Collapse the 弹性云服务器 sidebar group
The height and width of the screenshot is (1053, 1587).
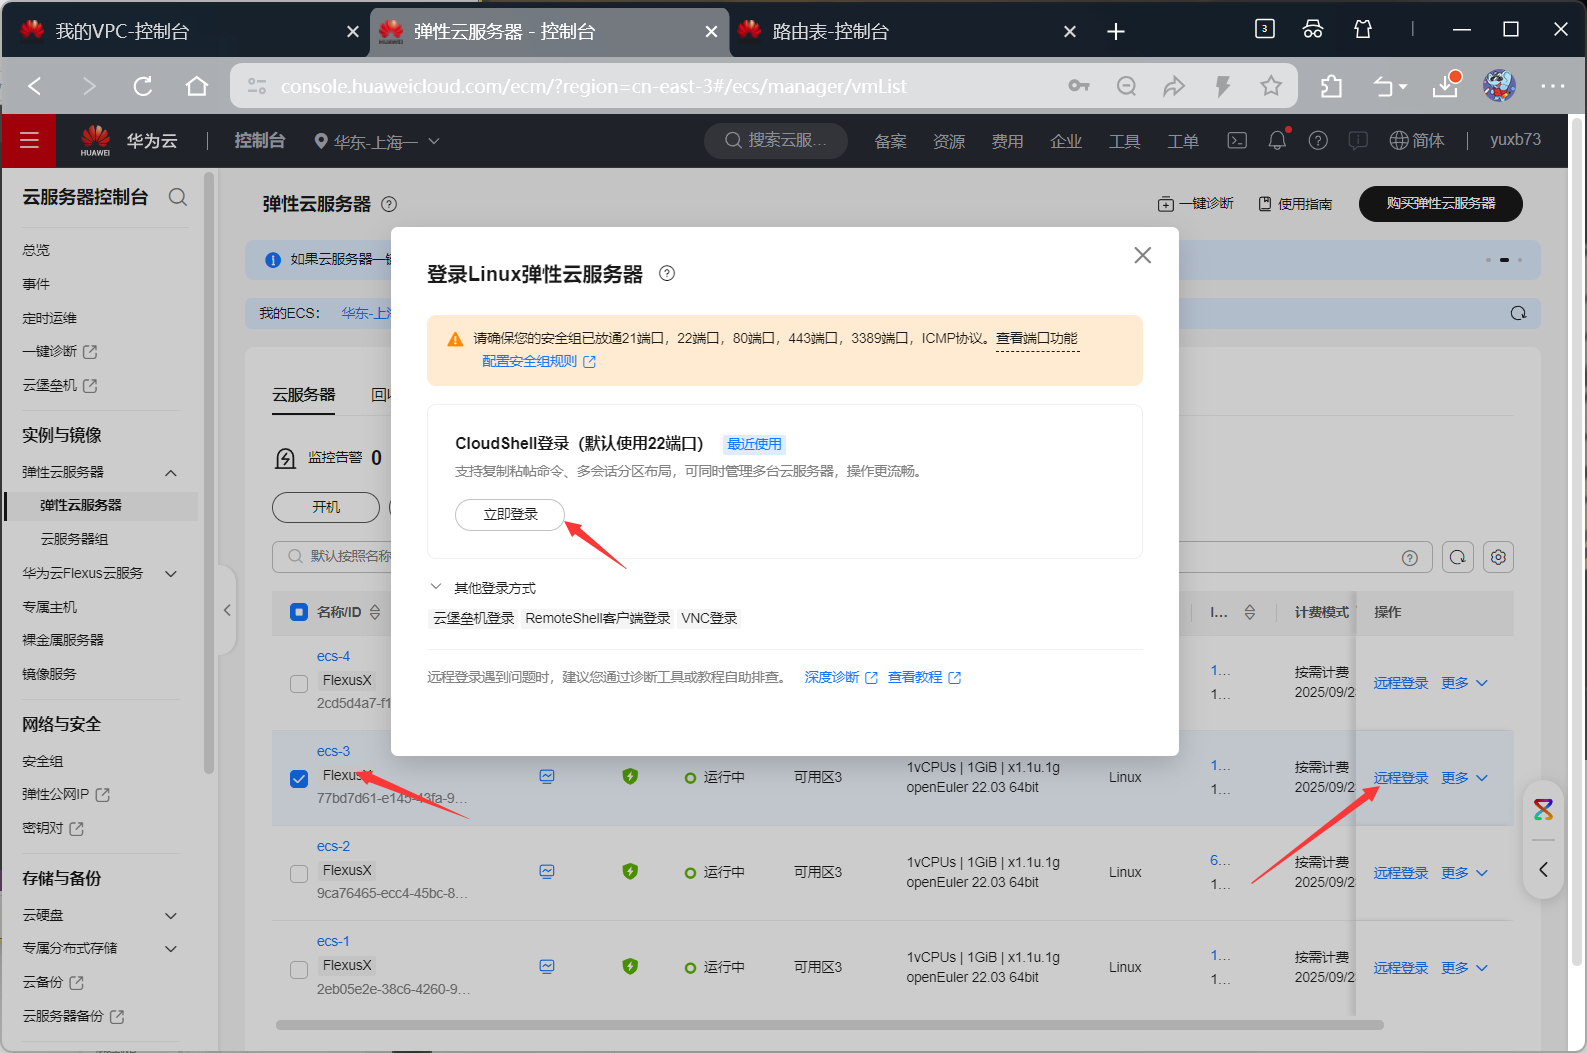(171, 473)
